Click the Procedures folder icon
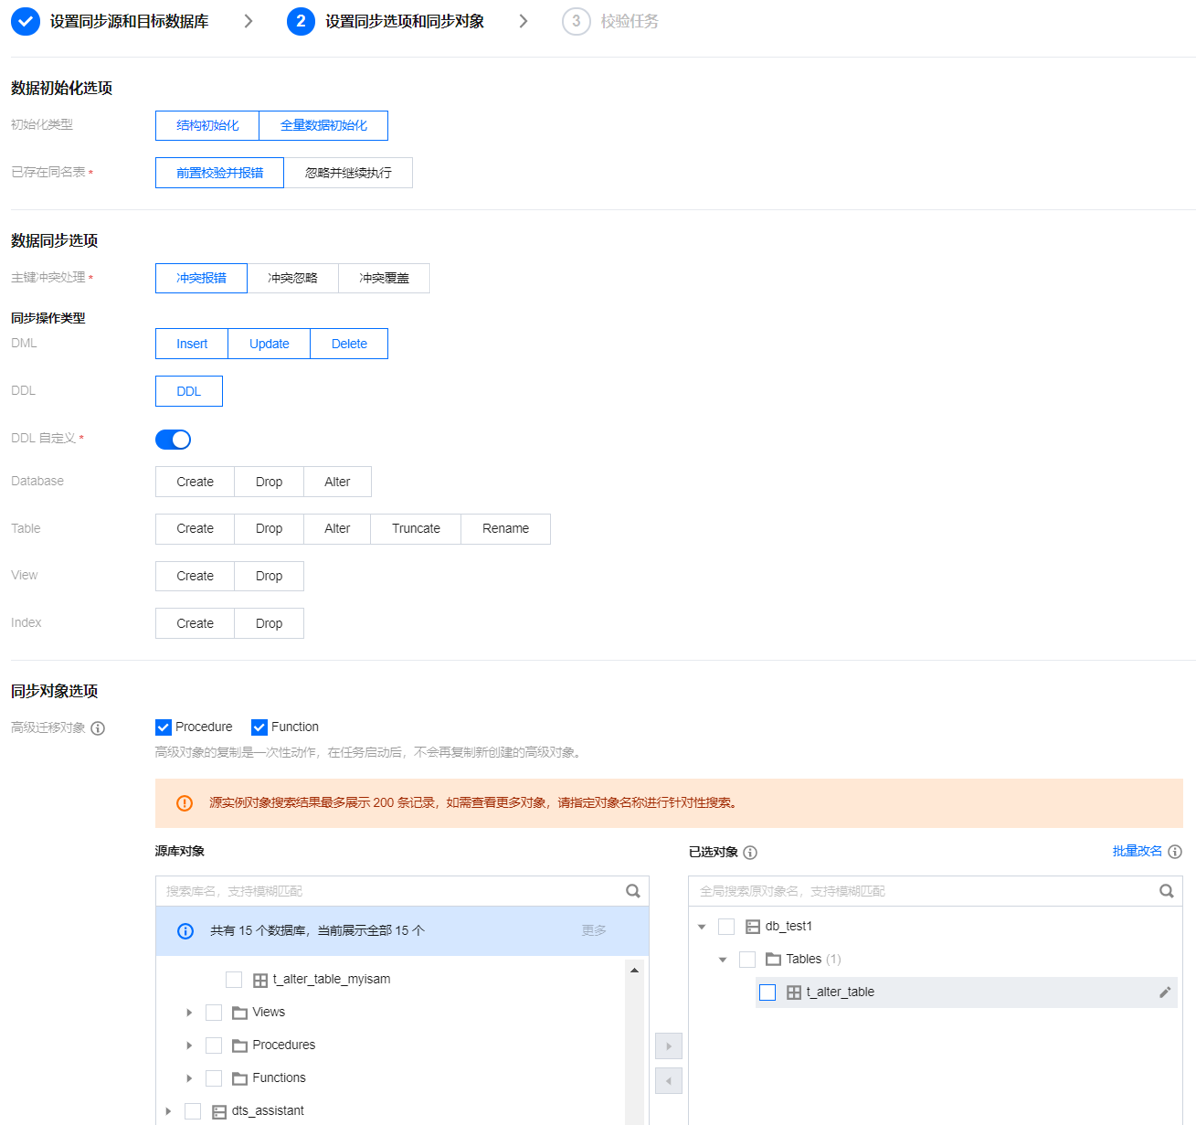This screenshot has width=1196, height=1125. [240, 1046]
